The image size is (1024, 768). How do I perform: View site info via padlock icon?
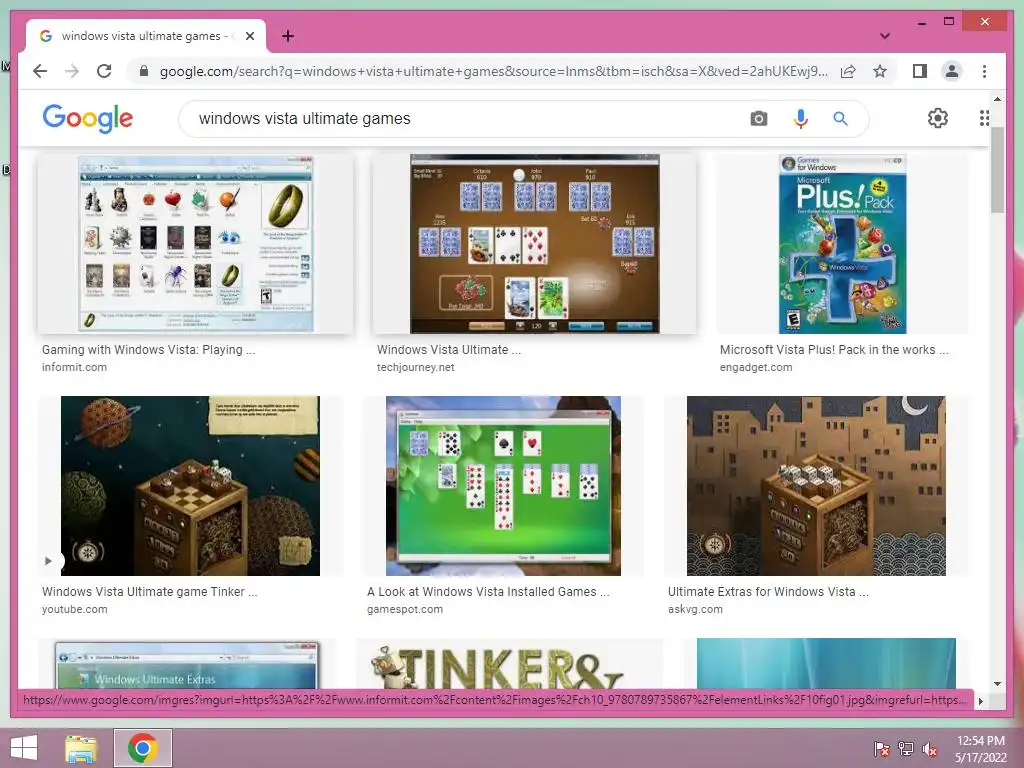point(144,71)
